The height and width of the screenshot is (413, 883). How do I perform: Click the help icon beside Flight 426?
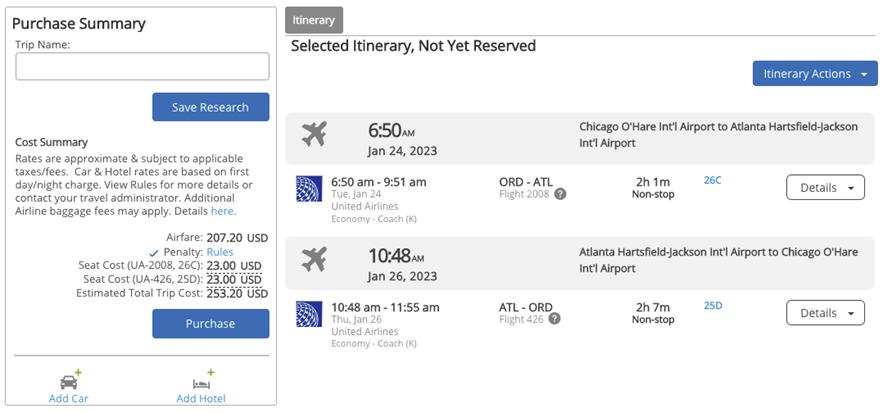pos(554,319)
